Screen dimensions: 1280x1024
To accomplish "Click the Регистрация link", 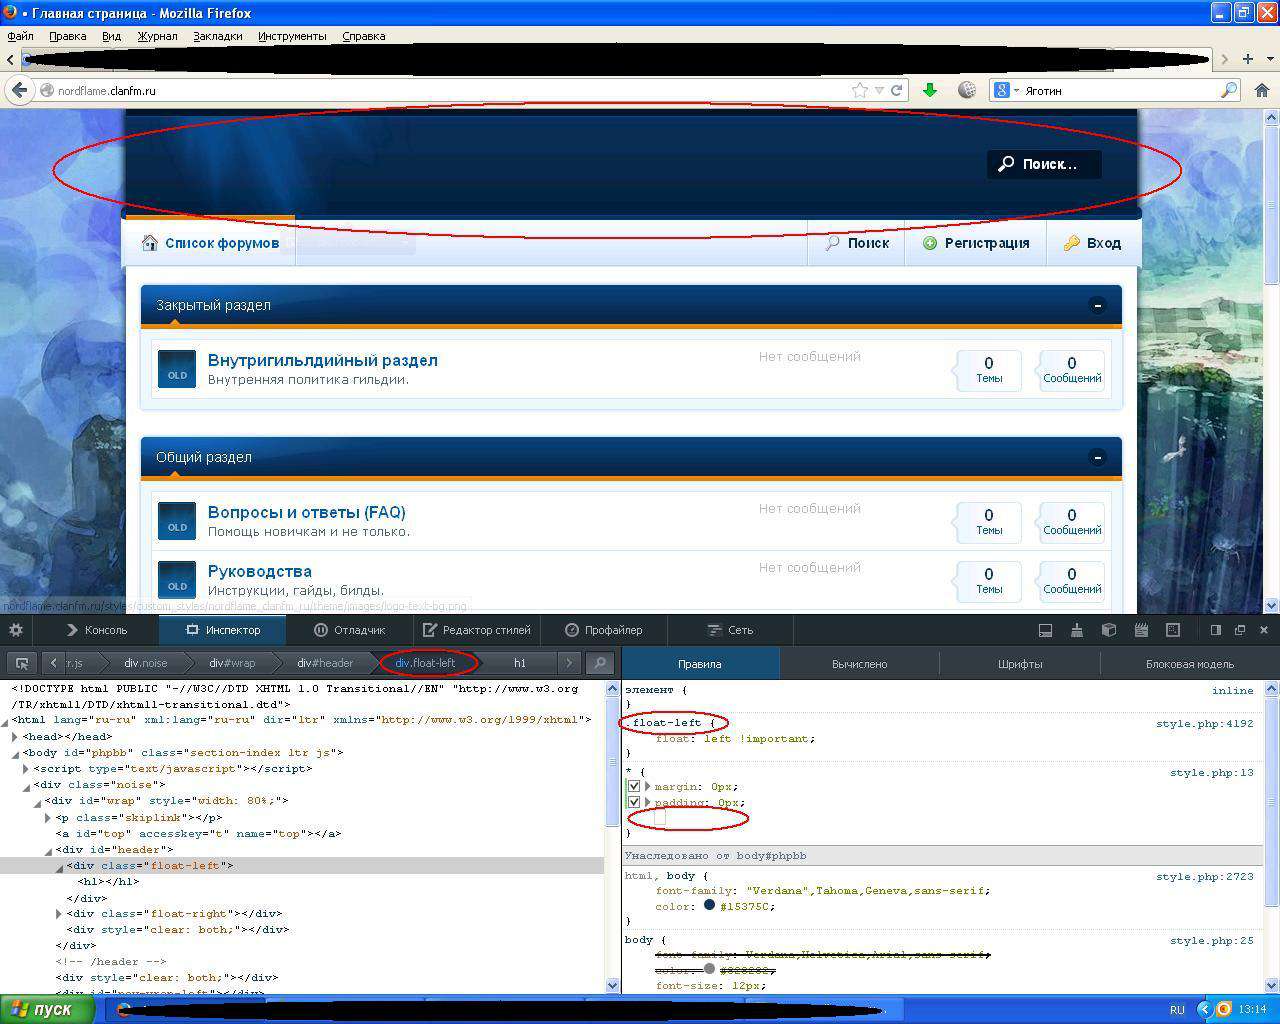I will pos(975,243).
